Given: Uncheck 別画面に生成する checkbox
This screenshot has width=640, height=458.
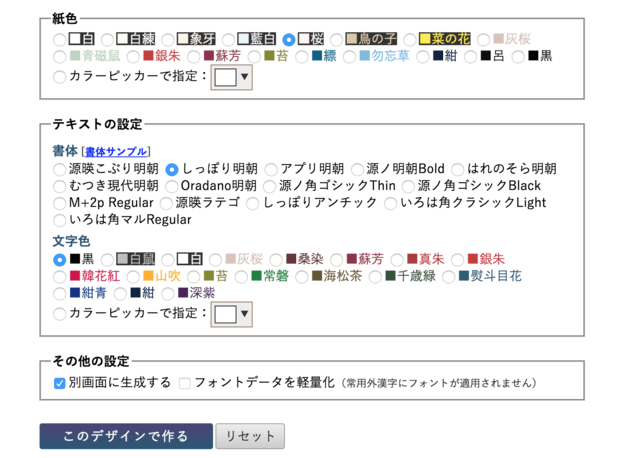Looking at the screenshot, I should (59, 383).
